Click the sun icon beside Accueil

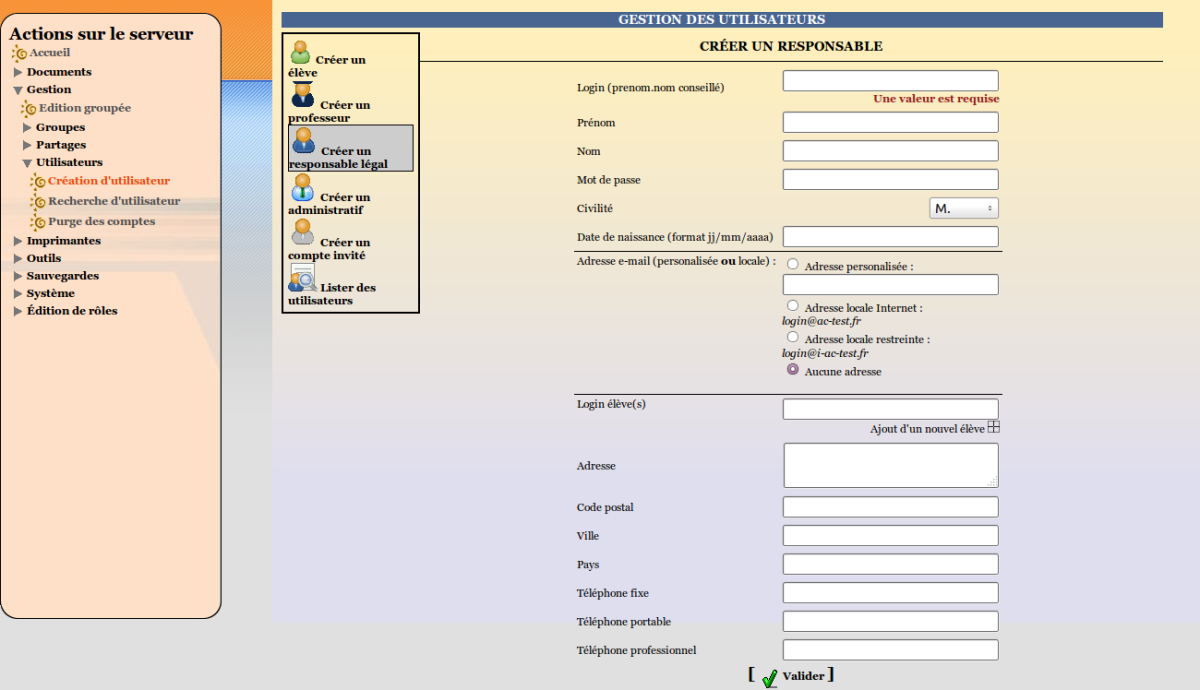(18, 53)
